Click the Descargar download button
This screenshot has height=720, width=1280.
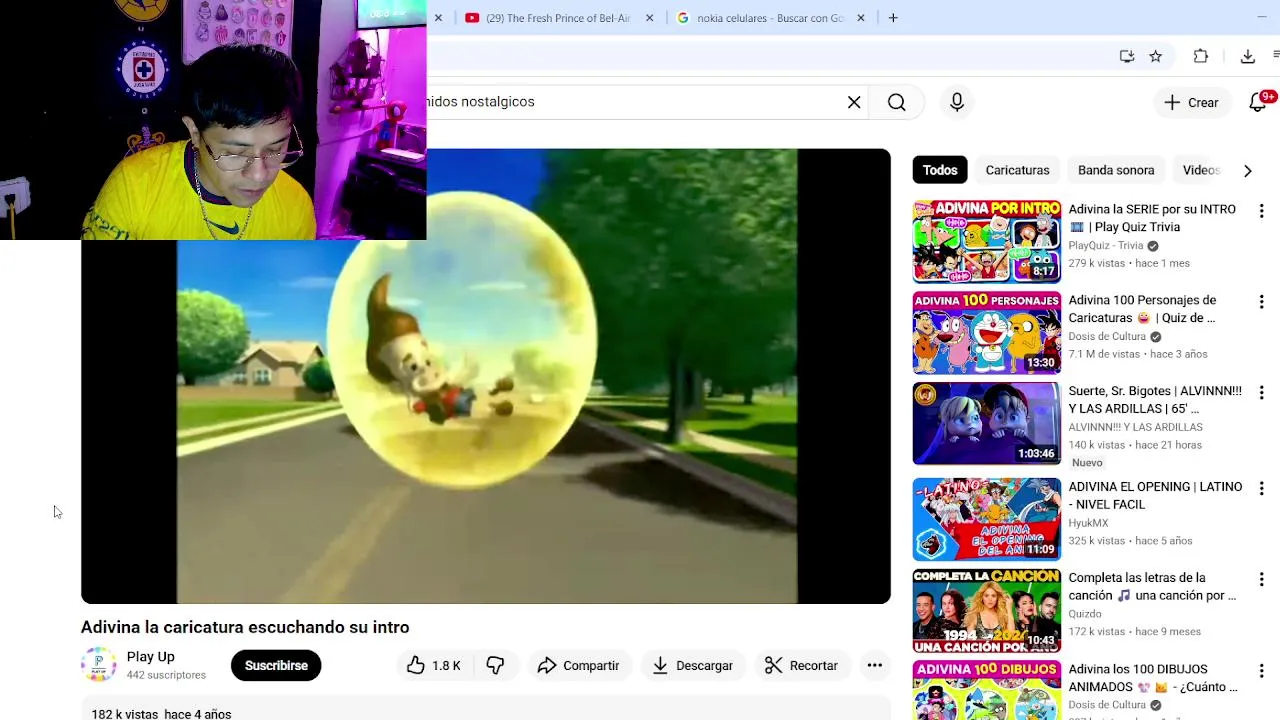point(693,666)
